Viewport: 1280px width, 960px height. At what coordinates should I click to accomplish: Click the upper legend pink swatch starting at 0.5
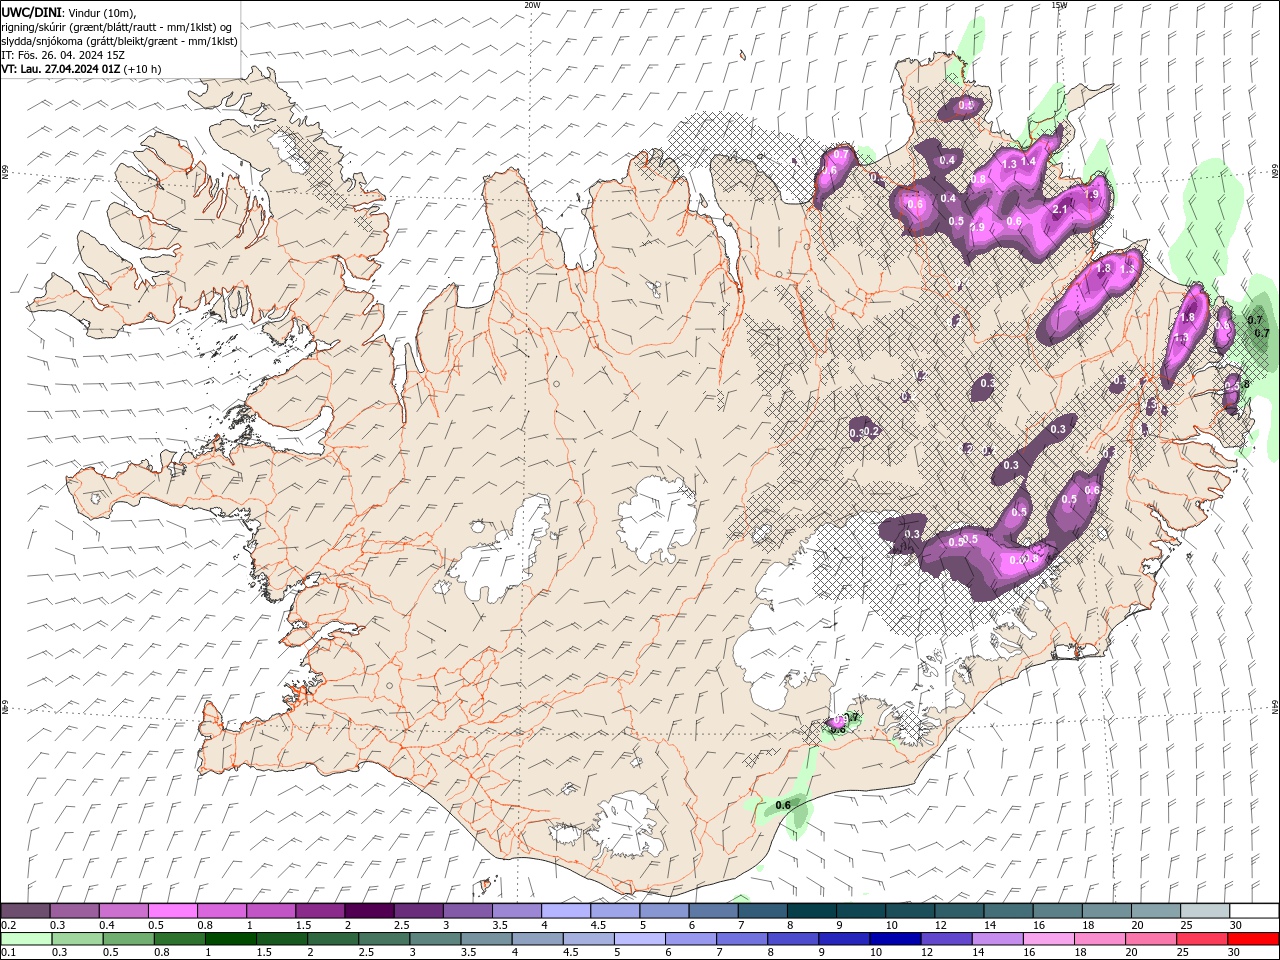pos(173,911)
